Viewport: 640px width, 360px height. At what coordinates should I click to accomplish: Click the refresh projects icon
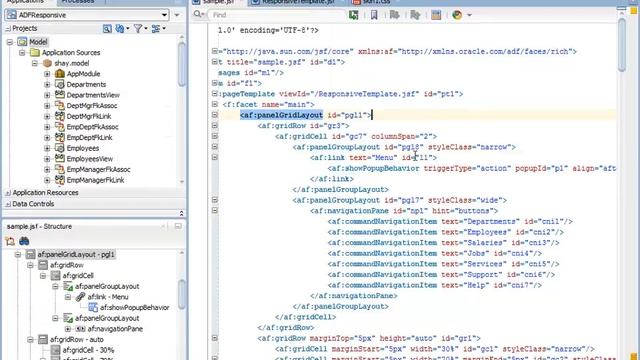120,29
